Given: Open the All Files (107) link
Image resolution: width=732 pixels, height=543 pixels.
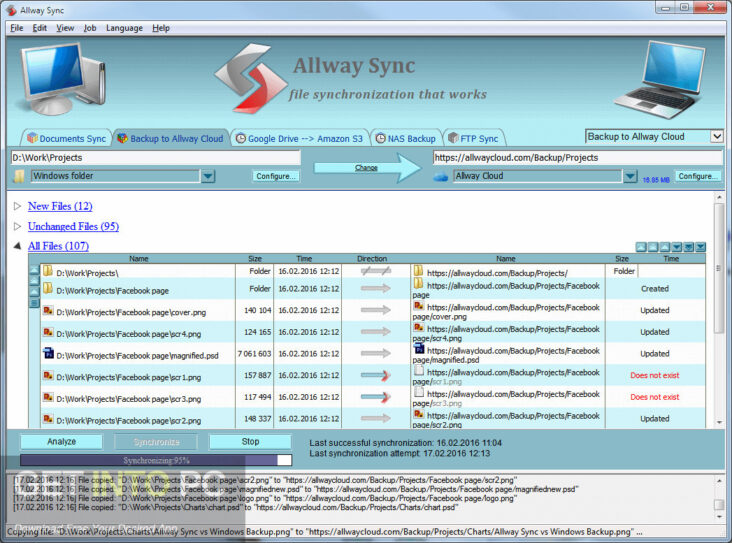Looking at the screenshot, I should click(x=58, y=246).
